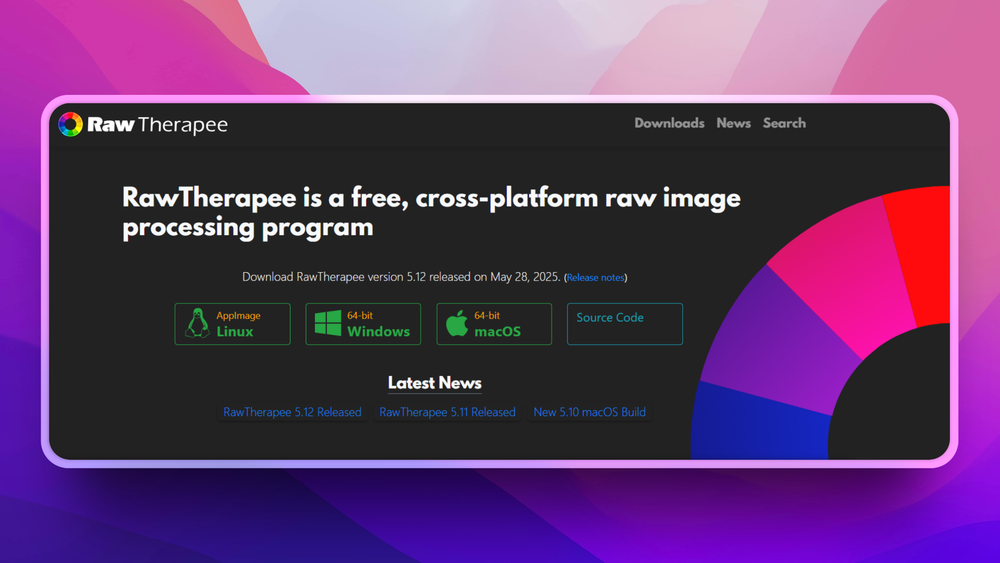This screenshot has height=563, width=1000.
Task: Open the RawTherapee 5.12 Released news link
Action: (292, 412)
